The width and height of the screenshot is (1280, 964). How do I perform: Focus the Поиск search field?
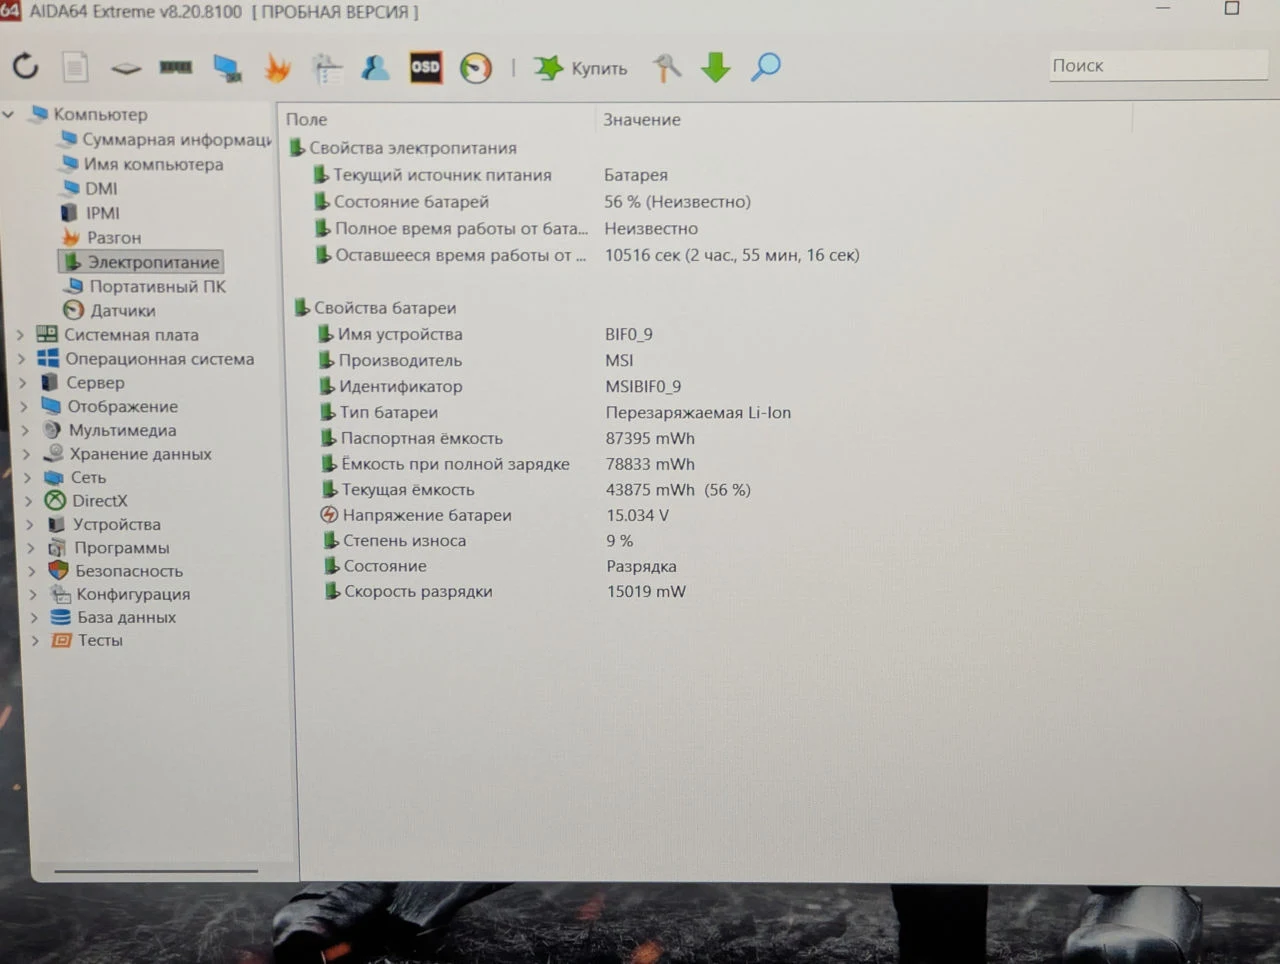coord(1158,65)
